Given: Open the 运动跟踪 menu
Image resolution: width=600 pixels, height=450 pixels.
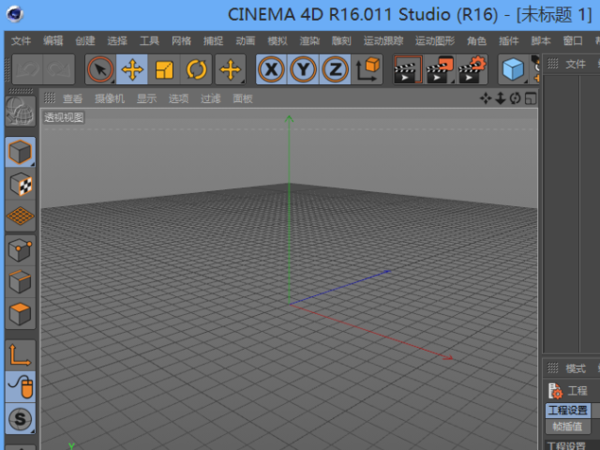Looking at the screenshot, I should (384, 41).
